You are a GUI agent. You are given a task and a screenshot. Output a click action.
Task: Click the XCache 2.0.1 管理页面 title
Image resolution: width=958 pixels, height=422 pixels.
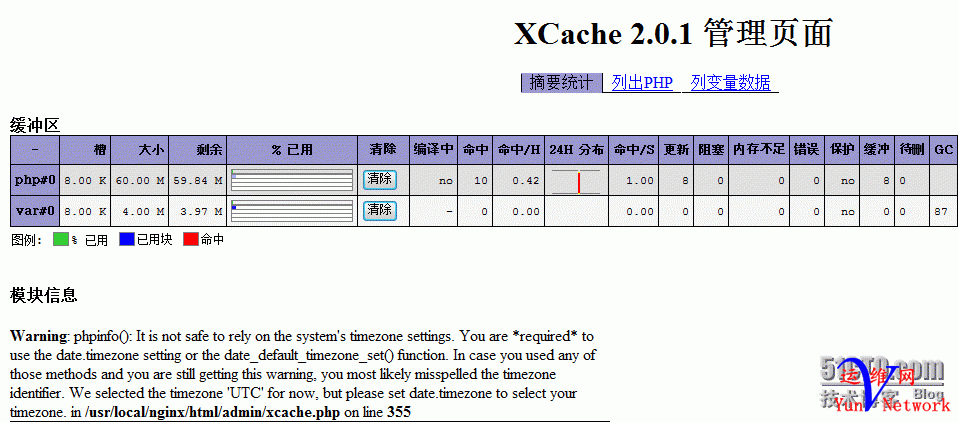[673, 34]
